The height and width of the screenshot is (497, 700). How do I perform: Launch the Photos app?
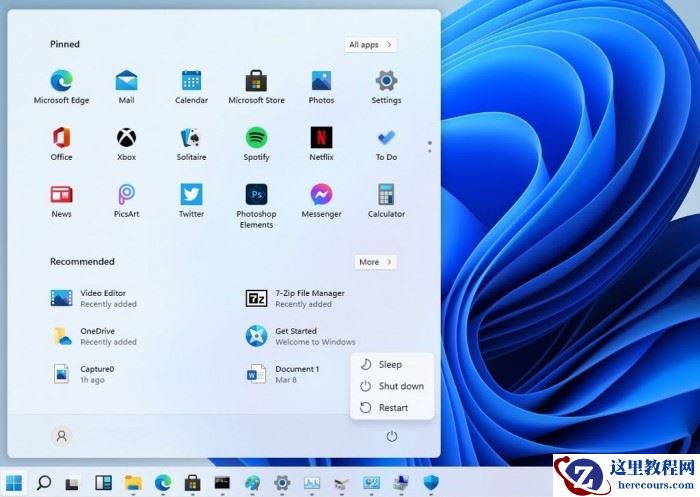coord(321,87)
